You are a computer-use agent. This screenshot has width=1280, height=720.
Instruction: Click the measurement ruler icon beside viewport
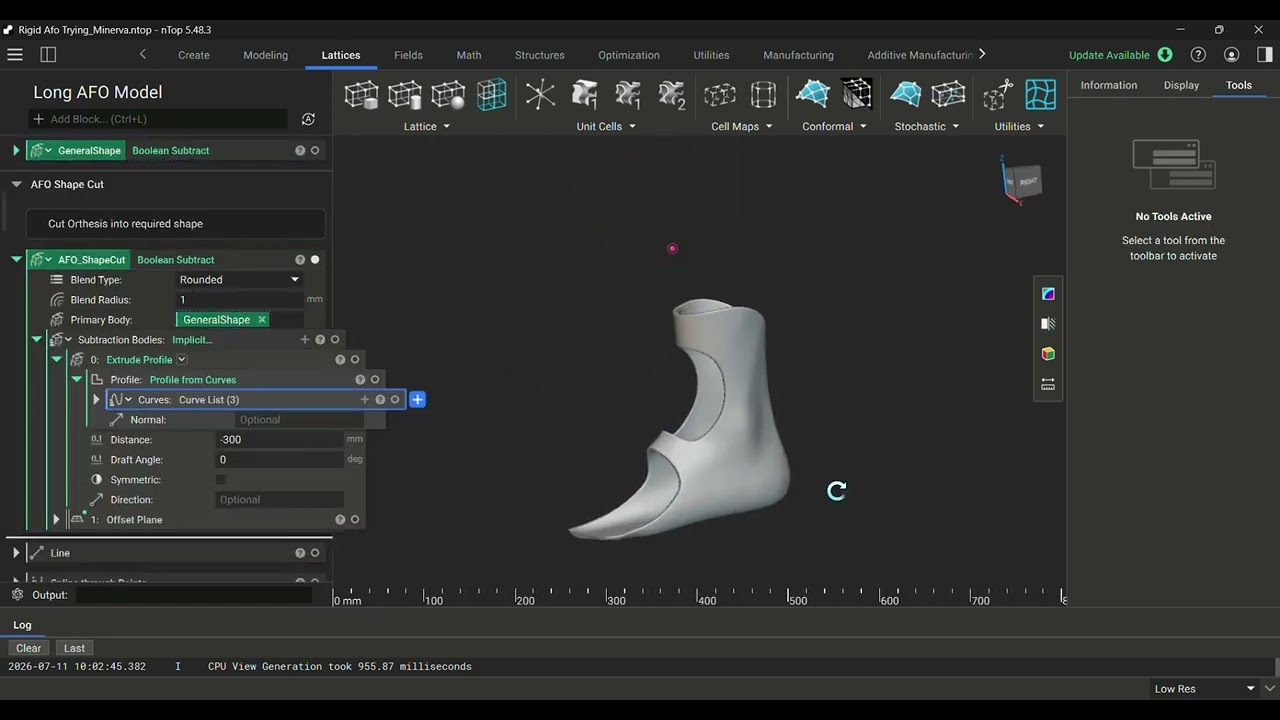1048,384
